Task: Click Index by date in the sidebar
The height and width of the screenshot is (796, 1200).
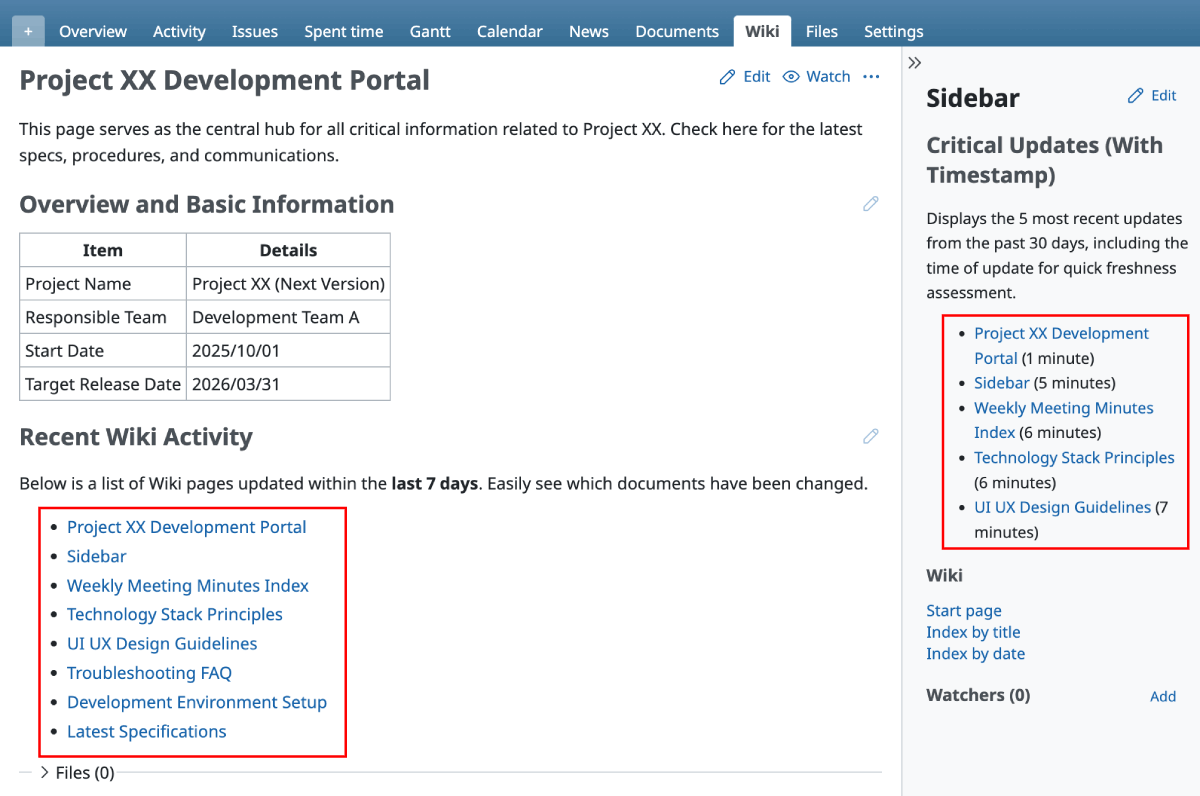Action: click(975, 653)
